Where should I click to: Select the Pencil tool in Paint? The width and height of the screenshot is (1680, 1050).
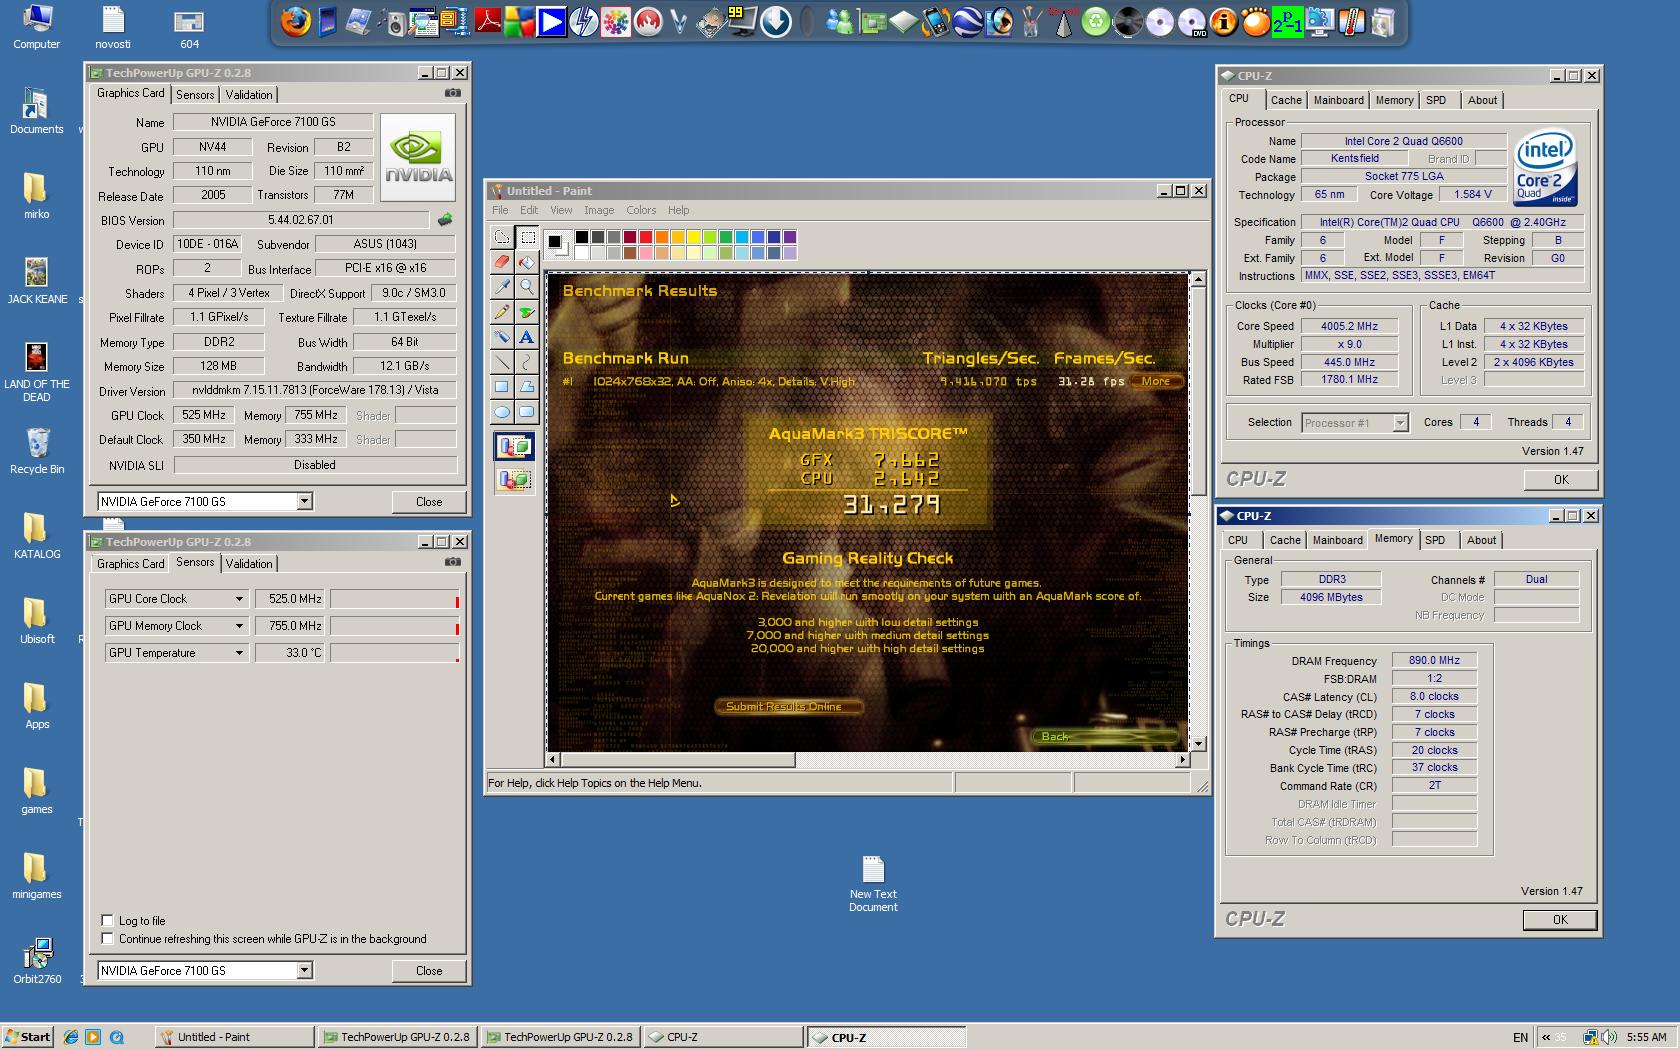click(x=502, y=312)
